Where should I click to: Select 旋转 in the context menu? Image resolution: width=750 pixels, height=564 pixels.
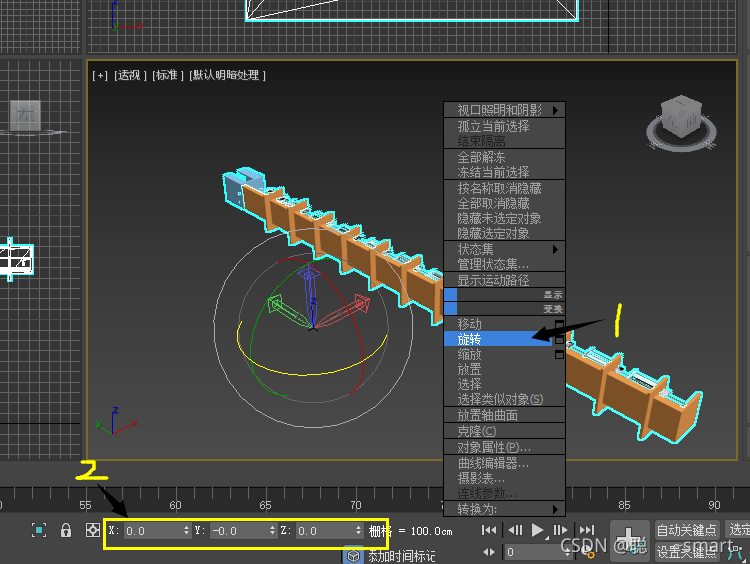pos(498,339)
